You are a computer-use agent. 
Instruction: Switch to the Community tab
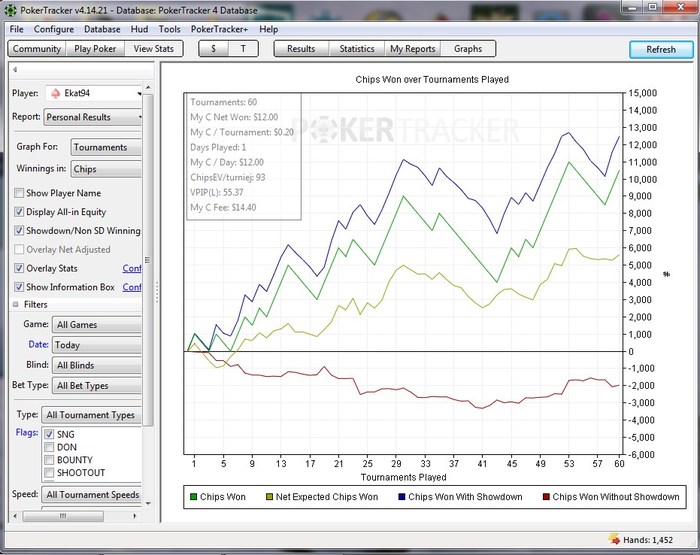37,49
